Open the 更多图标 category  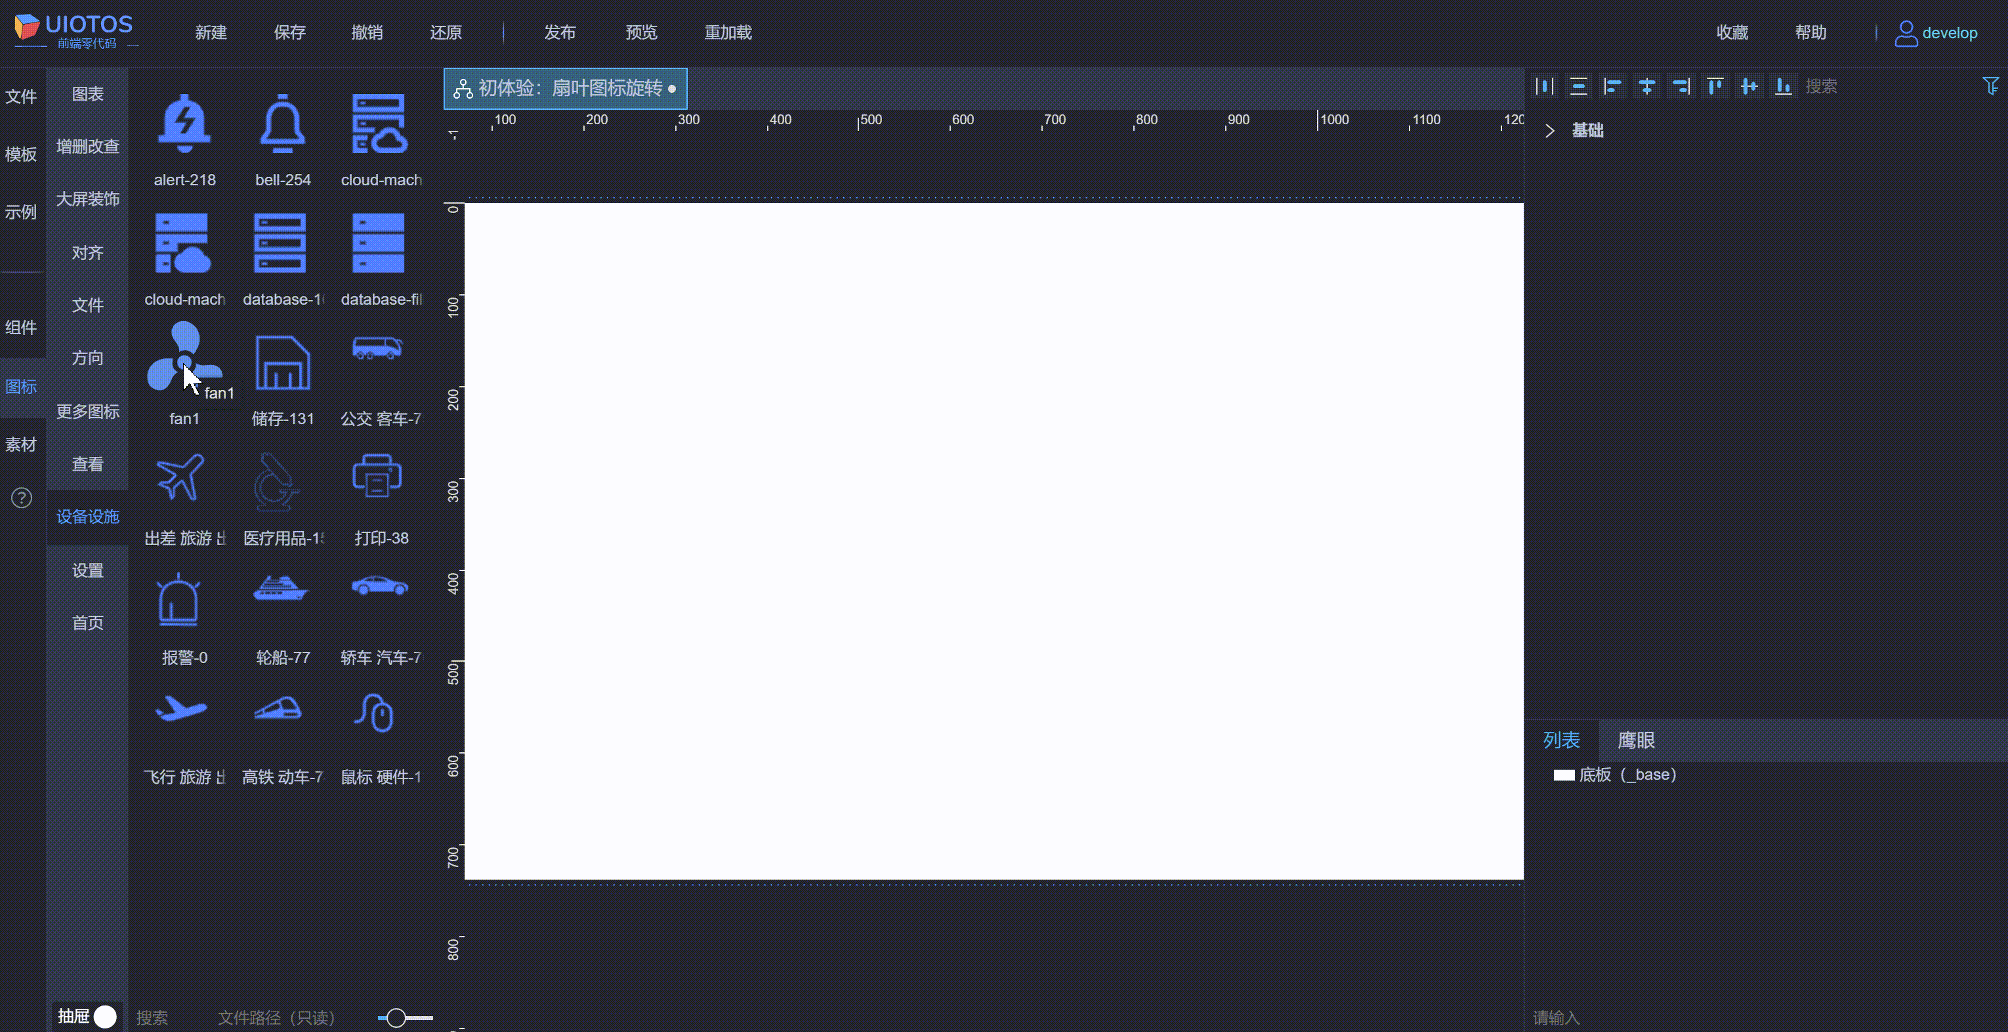coord(87,411)
